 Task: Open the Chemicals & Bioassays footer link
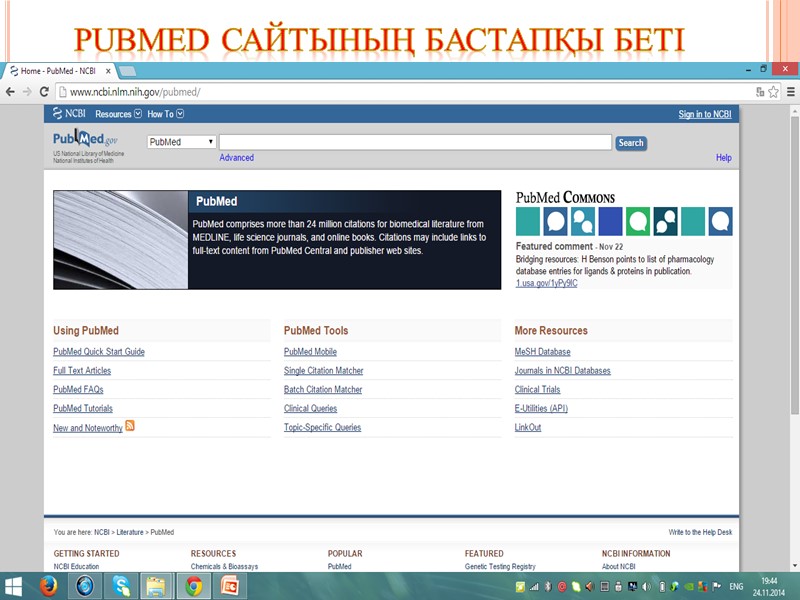(x=224, y=566)
